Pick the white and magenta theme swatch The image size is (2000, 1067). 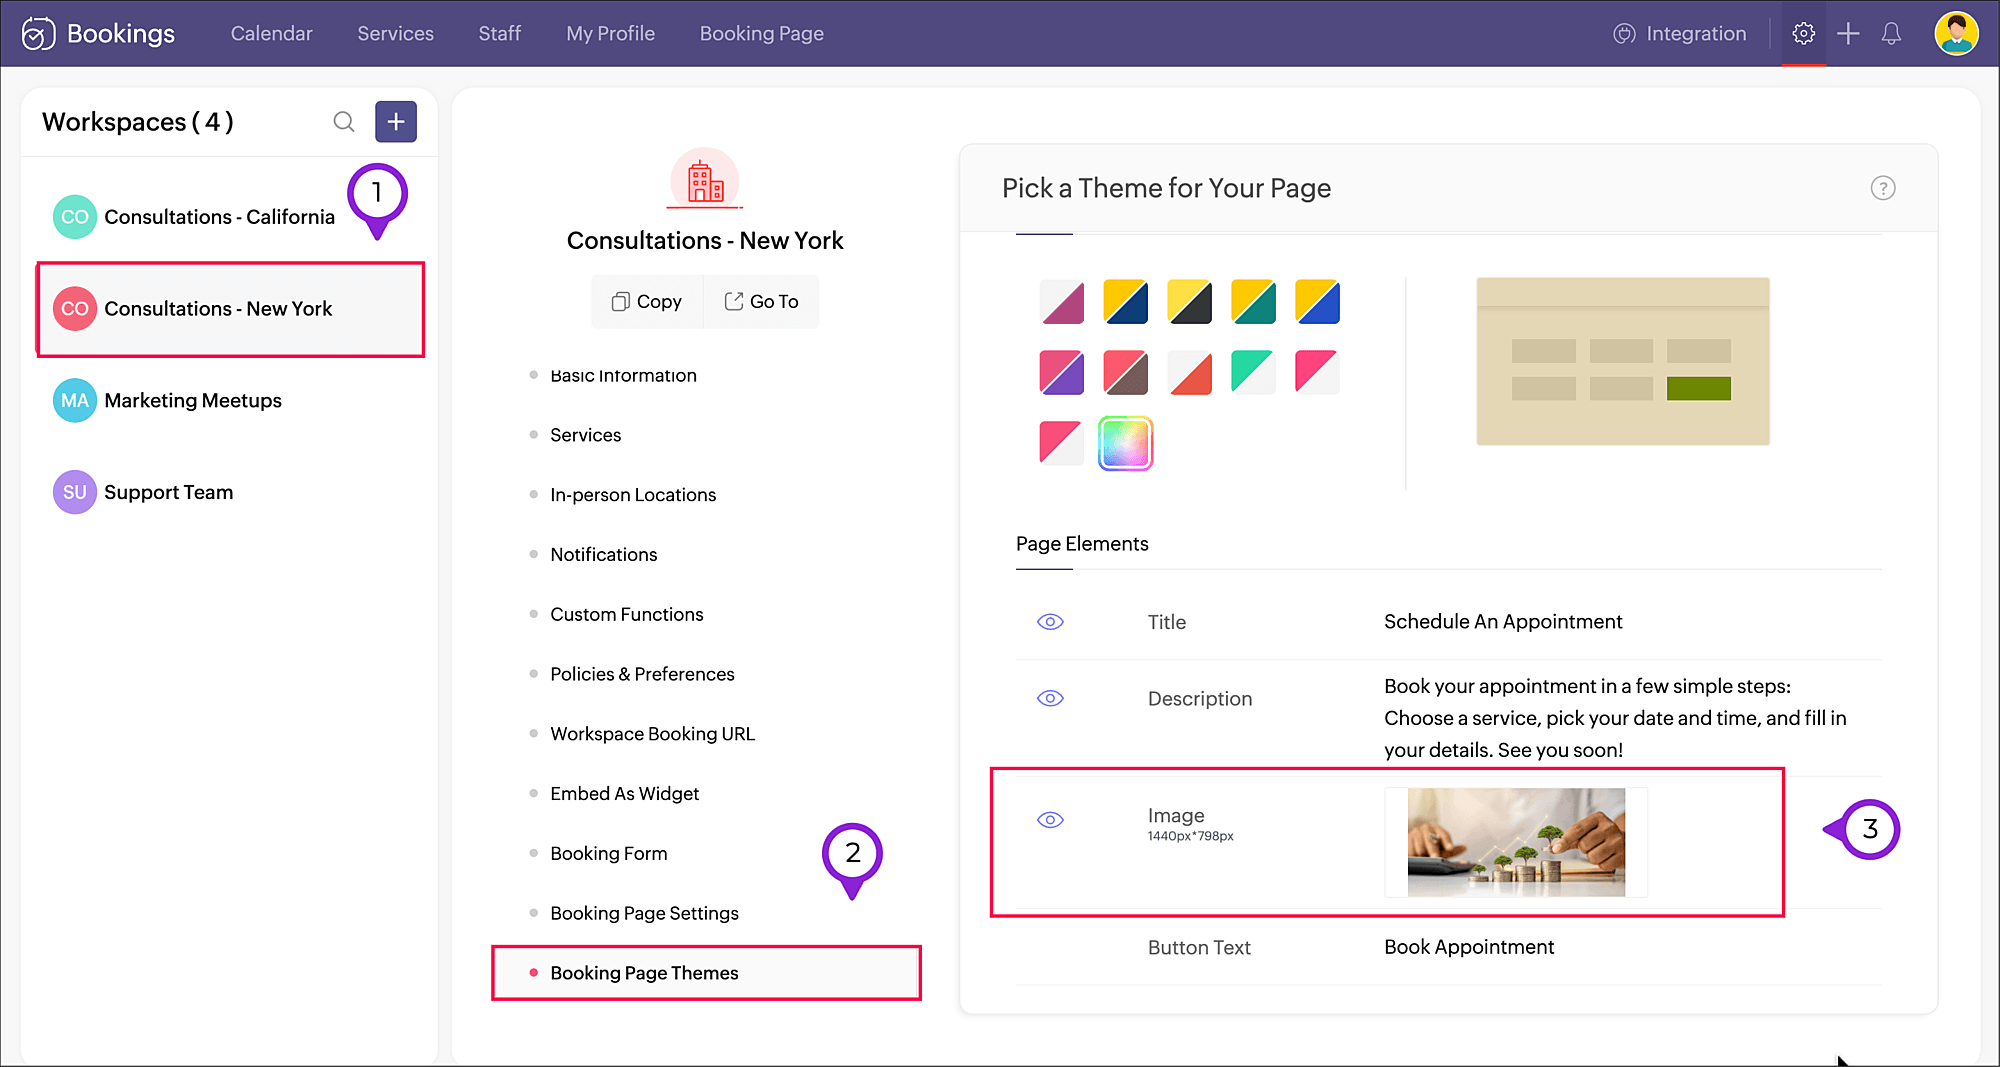point(1062,302)
